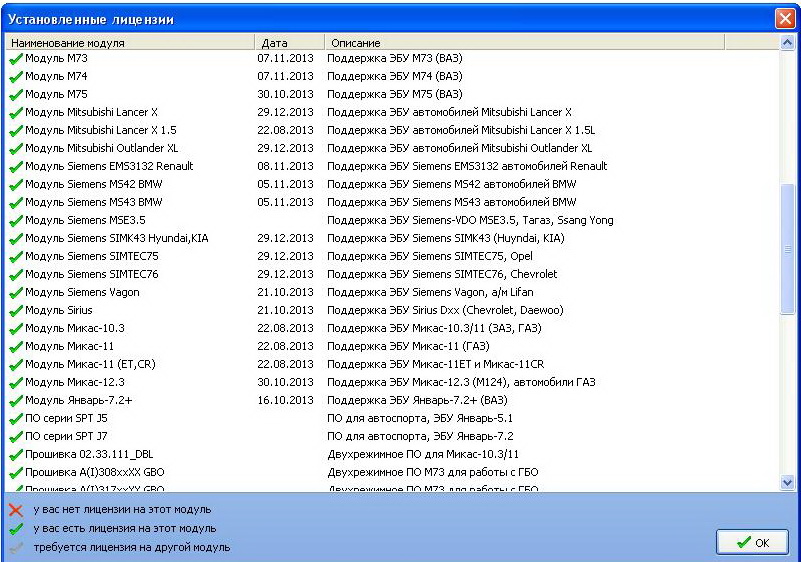
Task: Click check icon of Модуль Siemens EMS3132 Renault
Action: tap(16, 167)
